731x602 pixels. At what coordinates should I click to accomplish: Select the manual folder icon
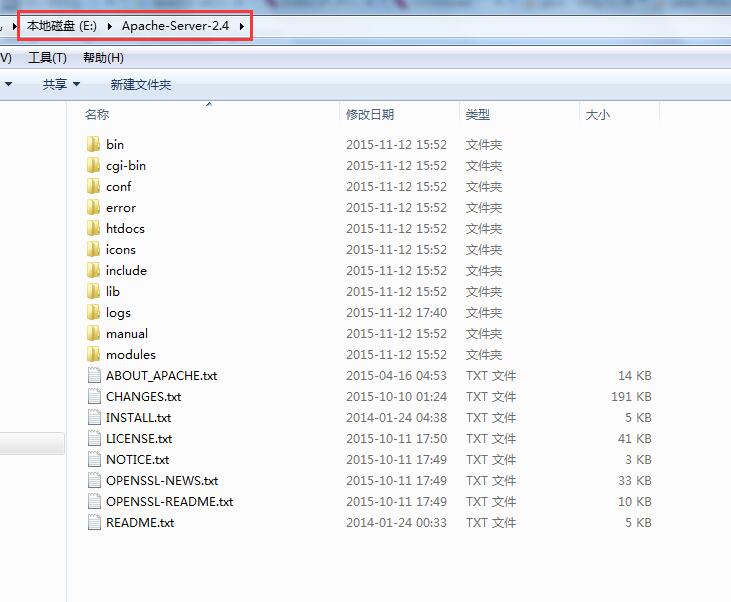click(93, 333)
